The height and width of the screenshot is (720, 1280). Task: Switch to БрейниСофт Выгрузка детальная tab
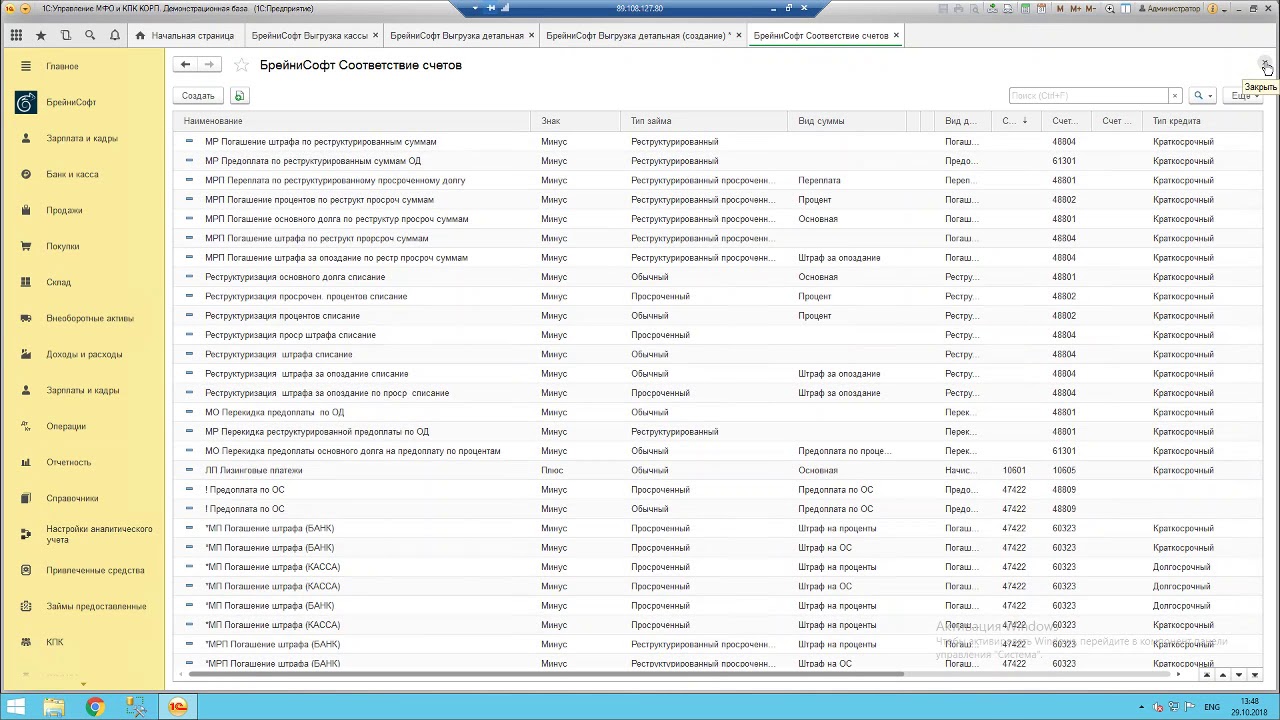coord(456,35)
